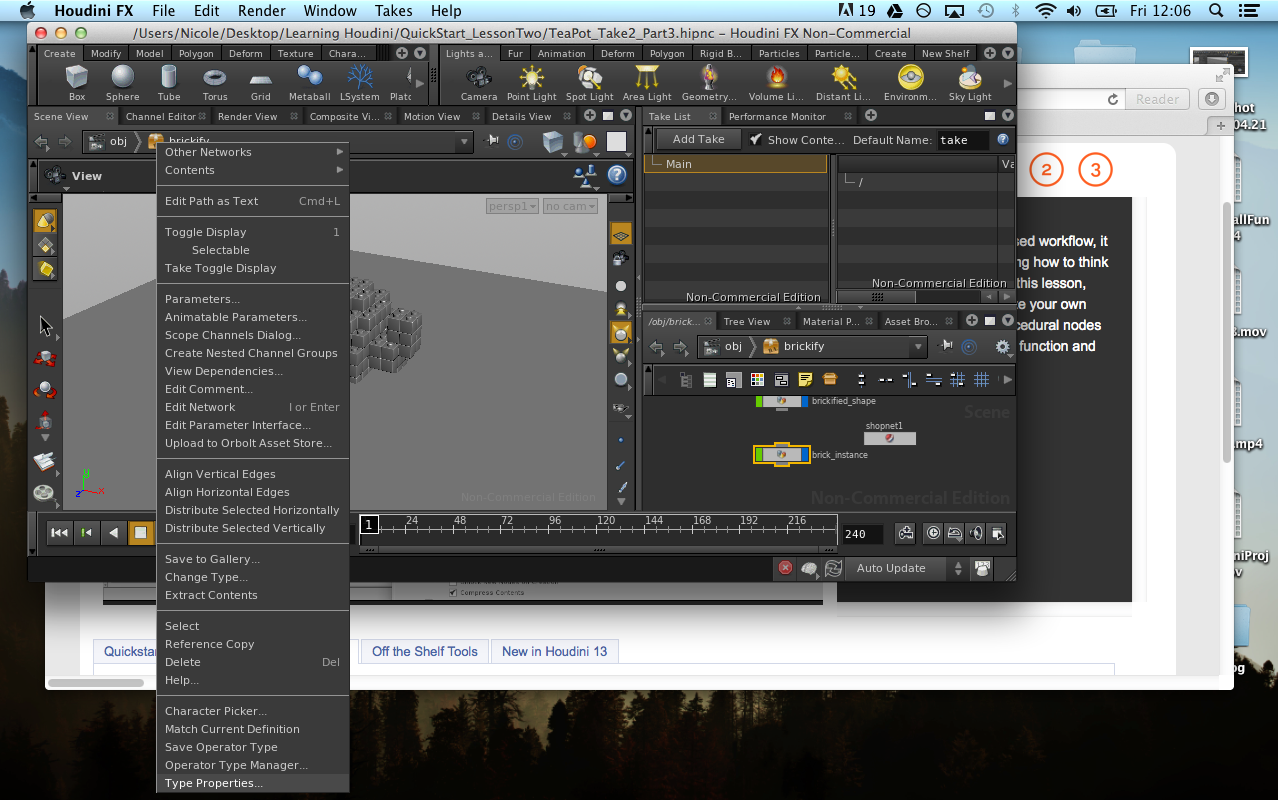This screenshot has width=1278, height=800.
Task: Click the Sky Light shelf tool
Action: tap(970, 82)
